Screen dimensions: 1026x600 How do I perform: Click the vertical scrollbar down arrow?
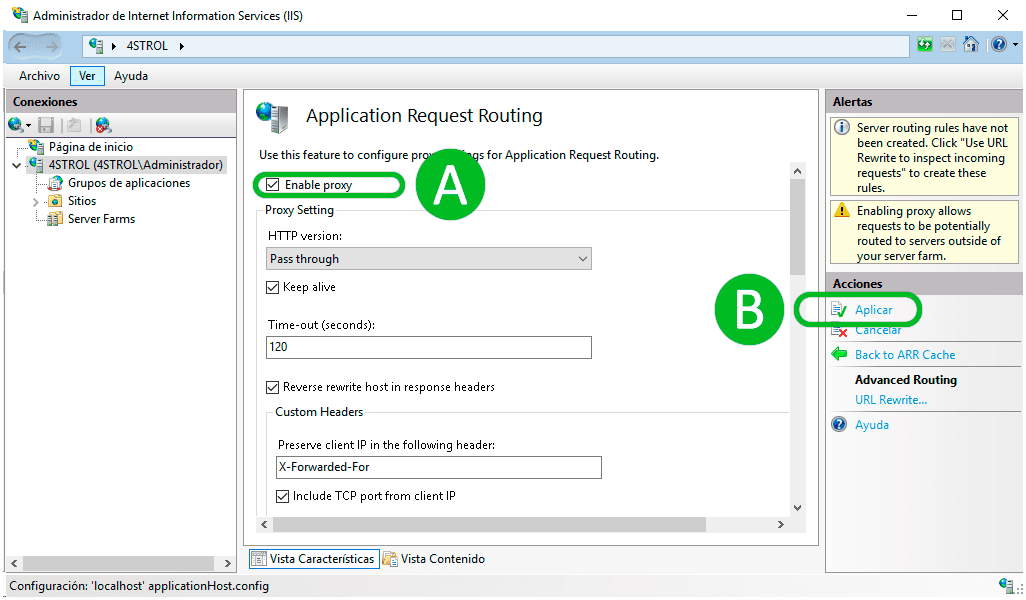797,508
